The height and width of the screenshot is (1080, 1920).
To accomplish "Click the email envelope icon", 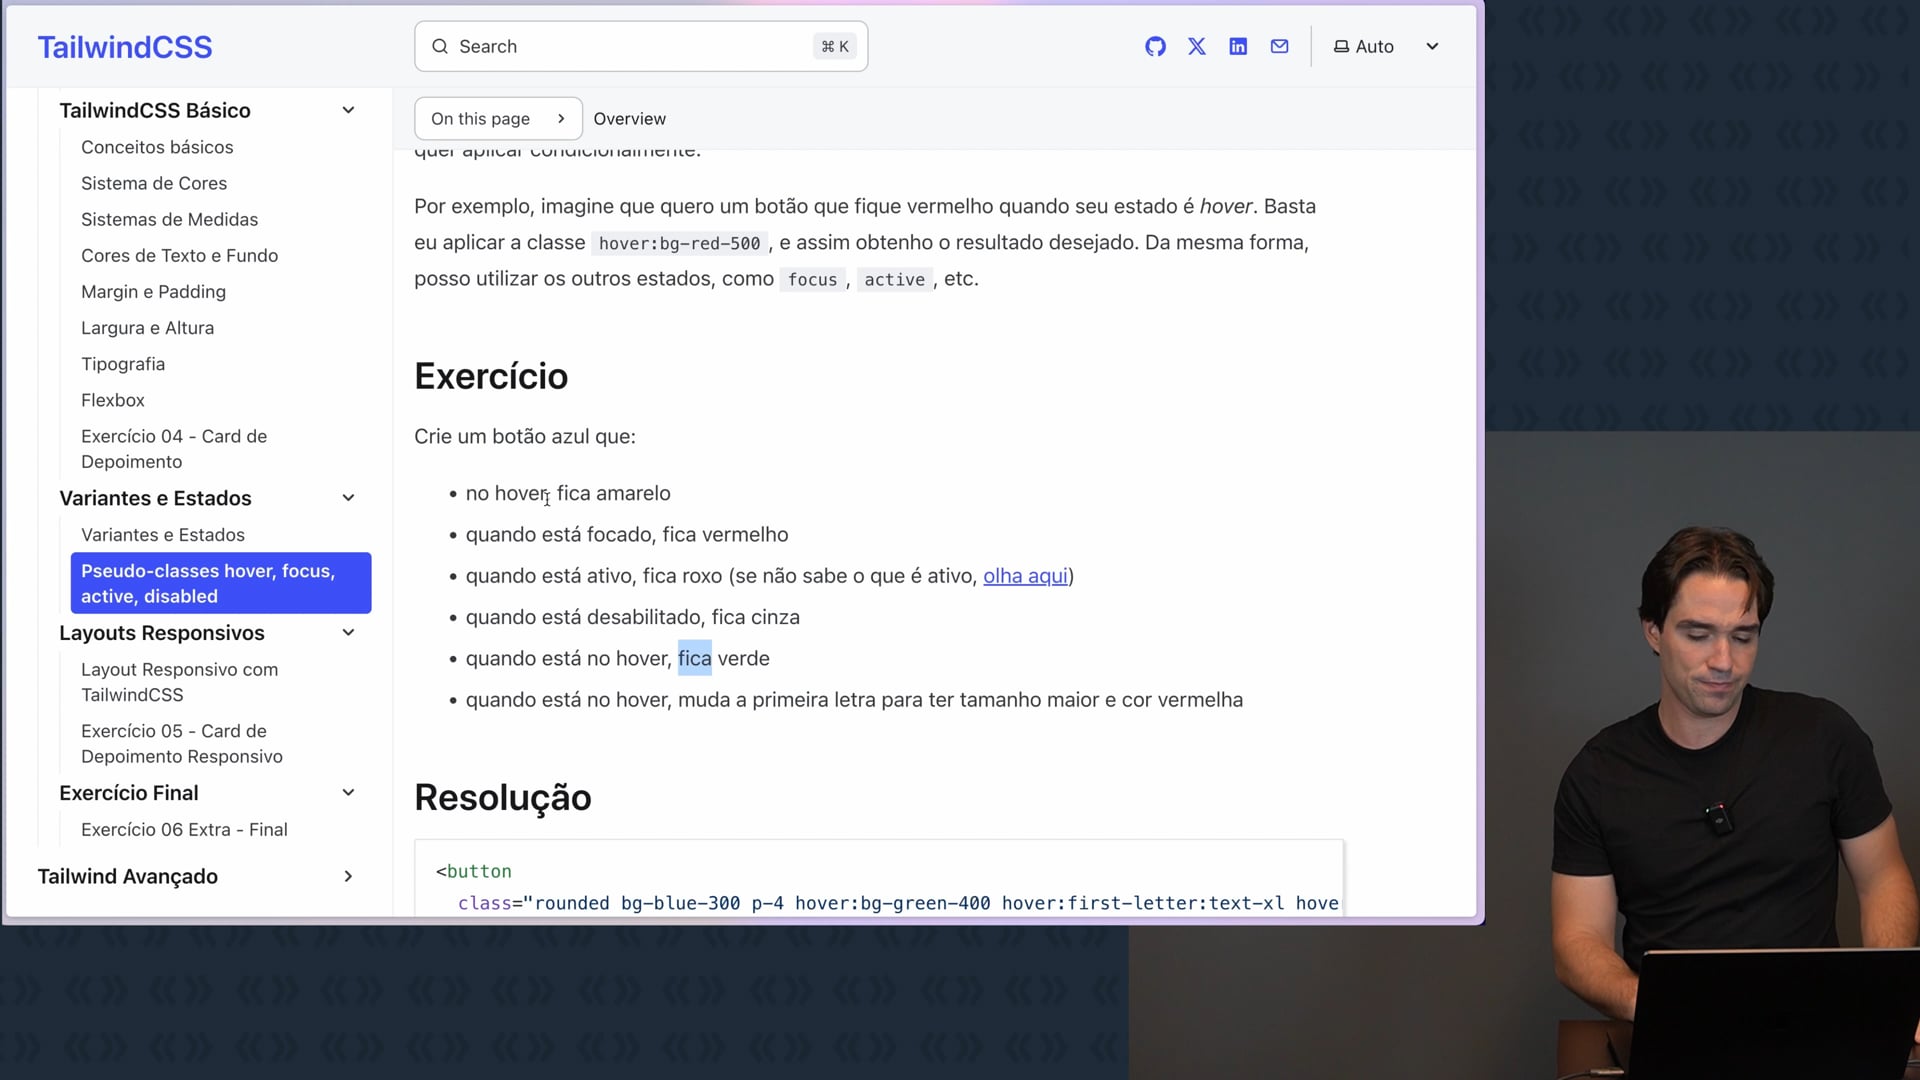I will point(1279,47).
